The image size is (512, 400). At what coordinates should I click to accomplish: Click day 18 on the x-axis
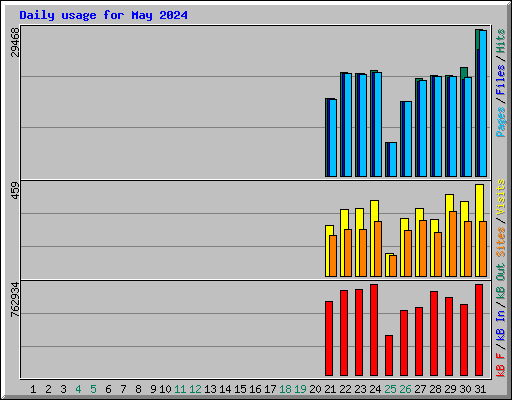285,389
